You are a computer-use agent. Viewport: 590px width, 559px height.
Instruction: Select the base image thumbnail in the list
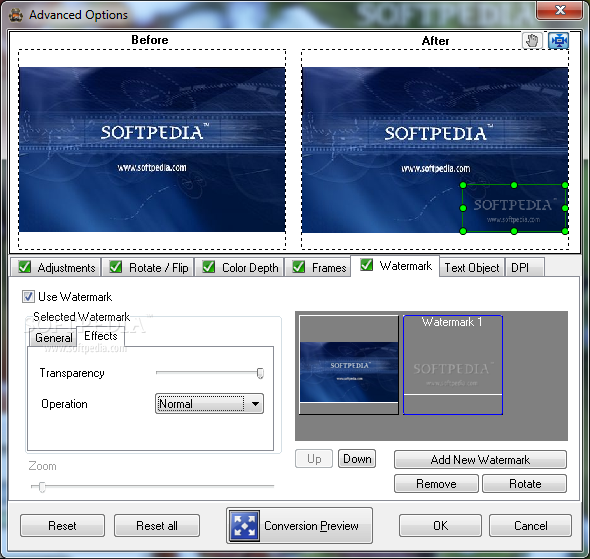pos(349,365)
